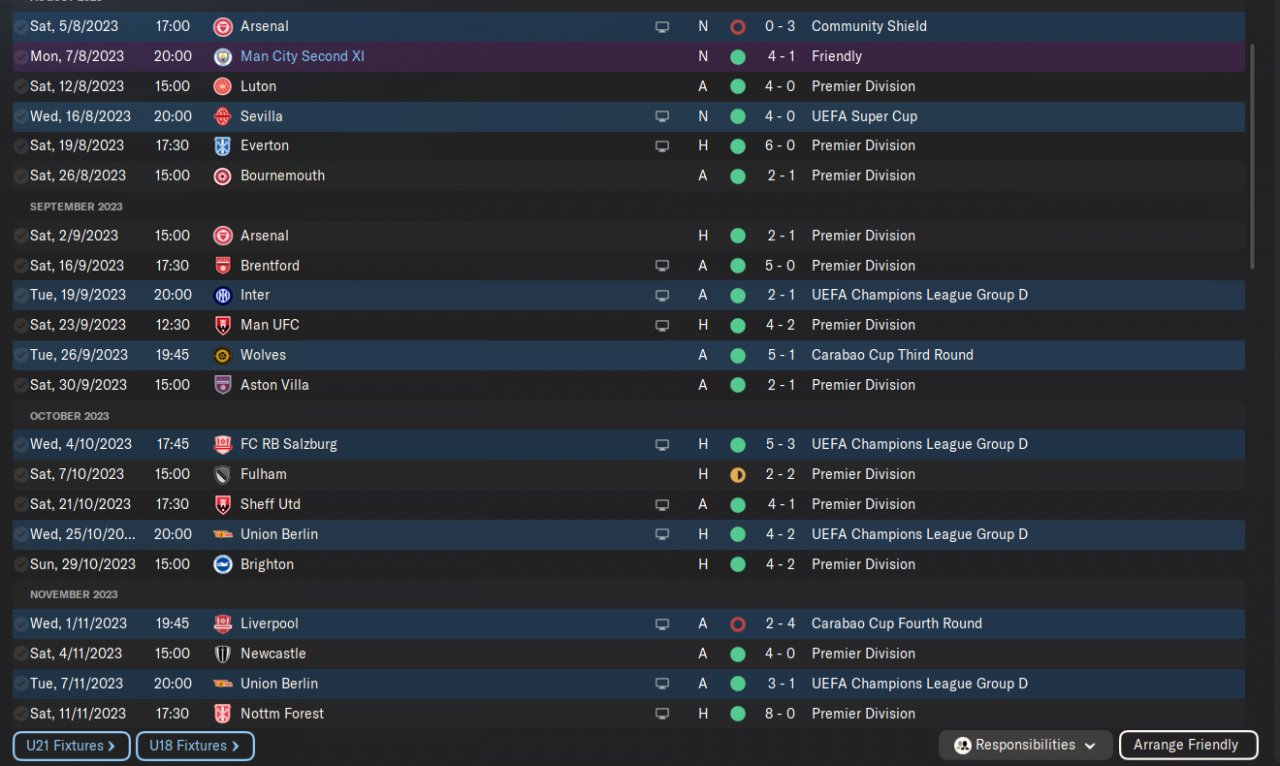Toggle the check circle beside Sat, 12/8/2023
Image resolution: width=1280 pixels, height=766 pixels.
pos(21,86)
